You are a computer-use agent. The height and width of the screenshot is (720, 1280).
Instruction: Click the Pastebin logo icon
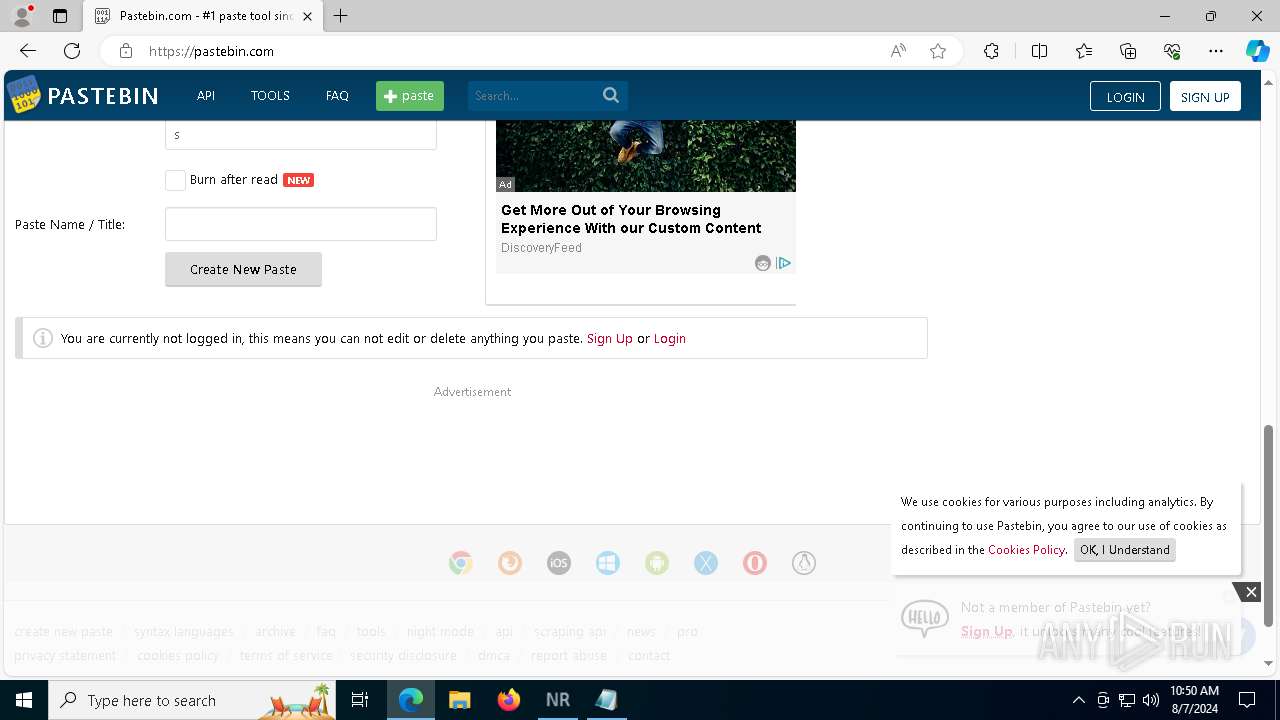pos(24,95)
